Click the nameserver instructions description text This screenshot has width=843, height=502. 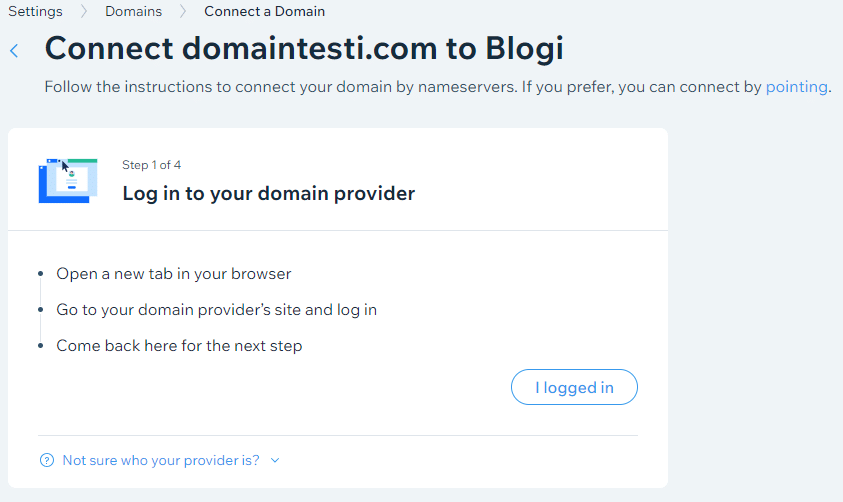400,87
